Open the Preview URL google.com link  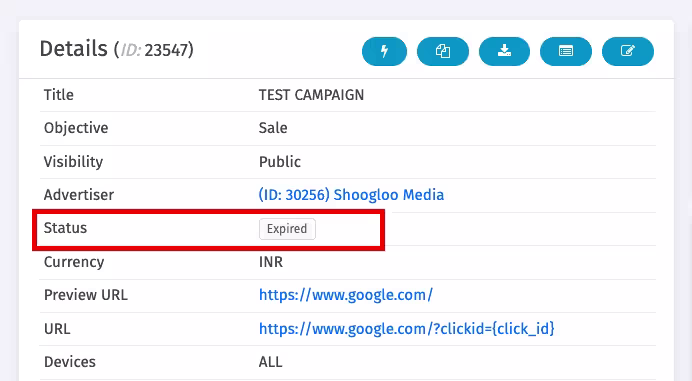[346, 294]
